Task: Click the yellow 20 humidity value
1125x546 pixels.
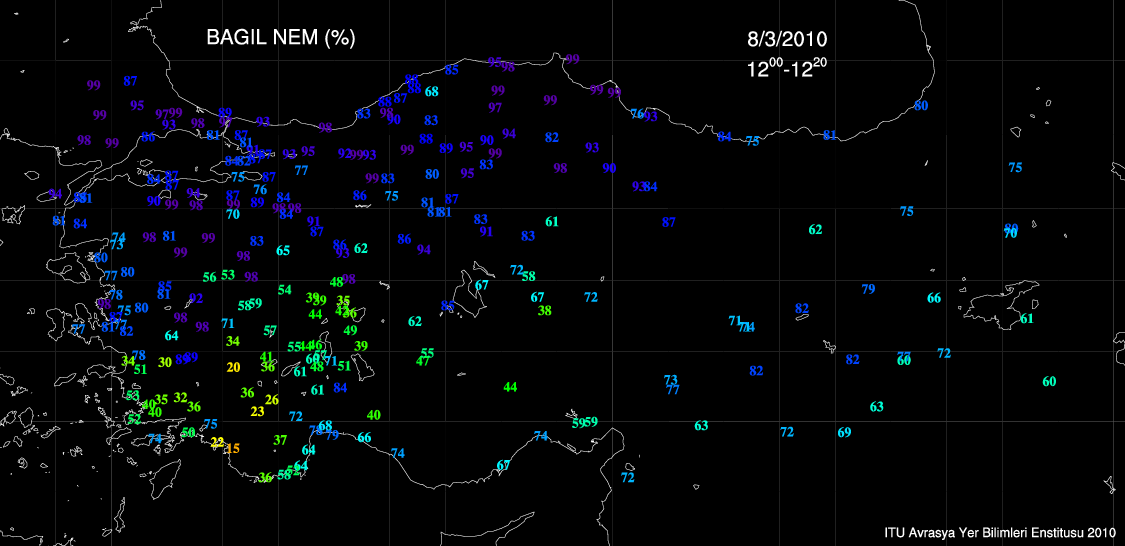Action: pyautogui.click(x=233, y=367)
